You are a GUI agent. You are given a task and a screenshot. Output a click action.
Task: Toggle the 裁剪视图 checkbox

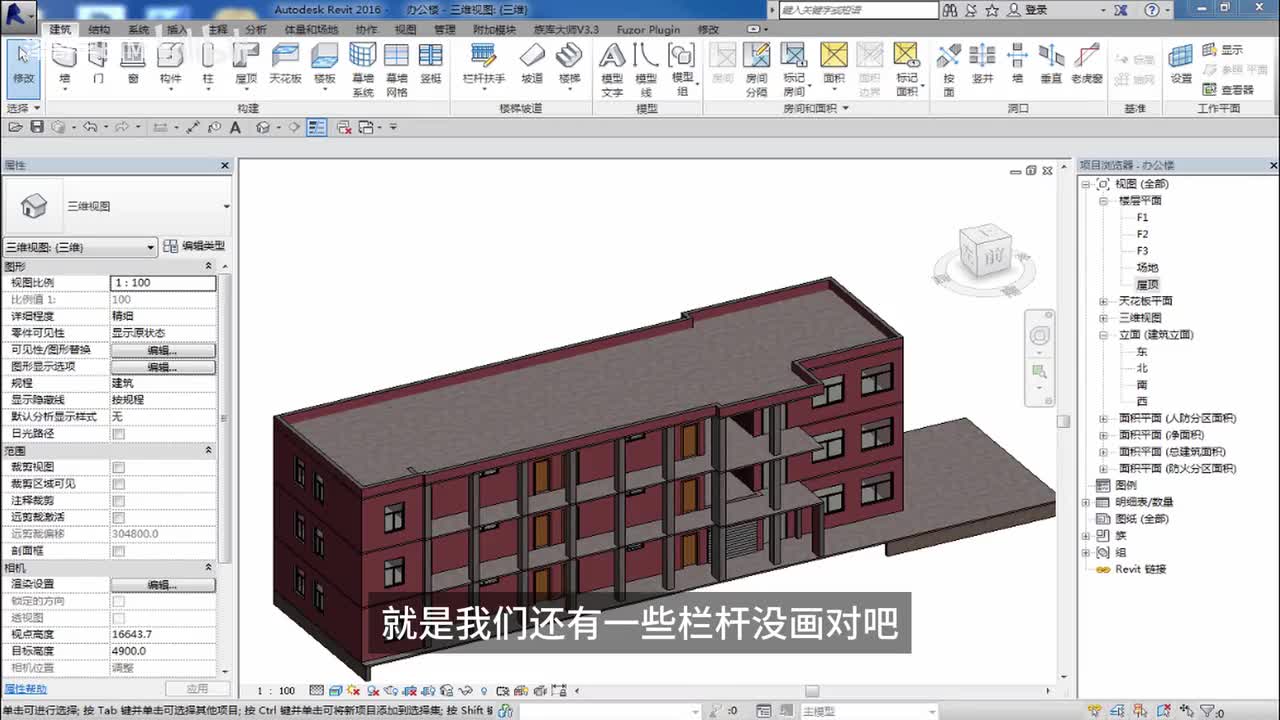click(x=119, y=467)
